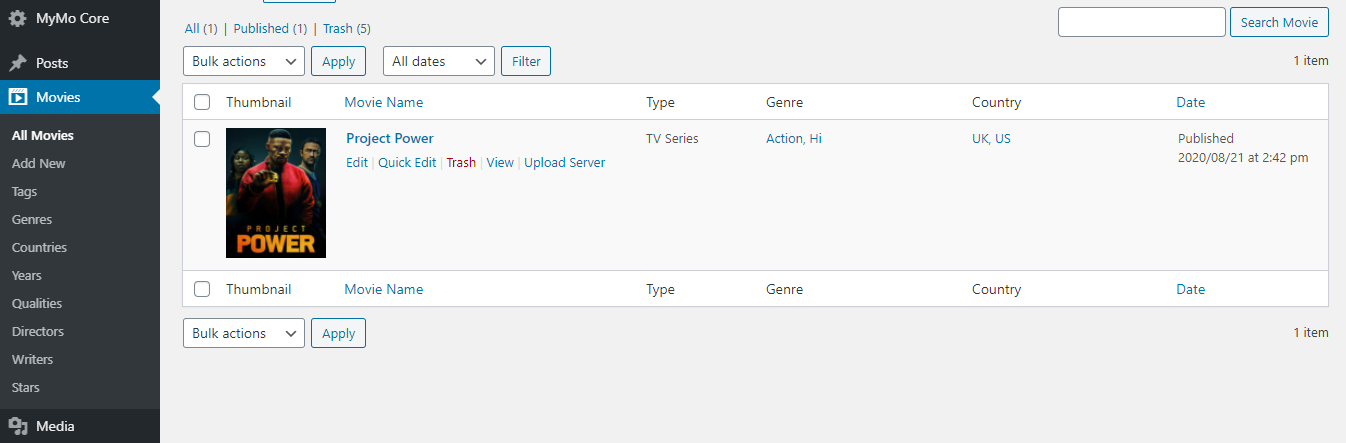
Task: Click the Genre column header
Action: tap(784, 102)
